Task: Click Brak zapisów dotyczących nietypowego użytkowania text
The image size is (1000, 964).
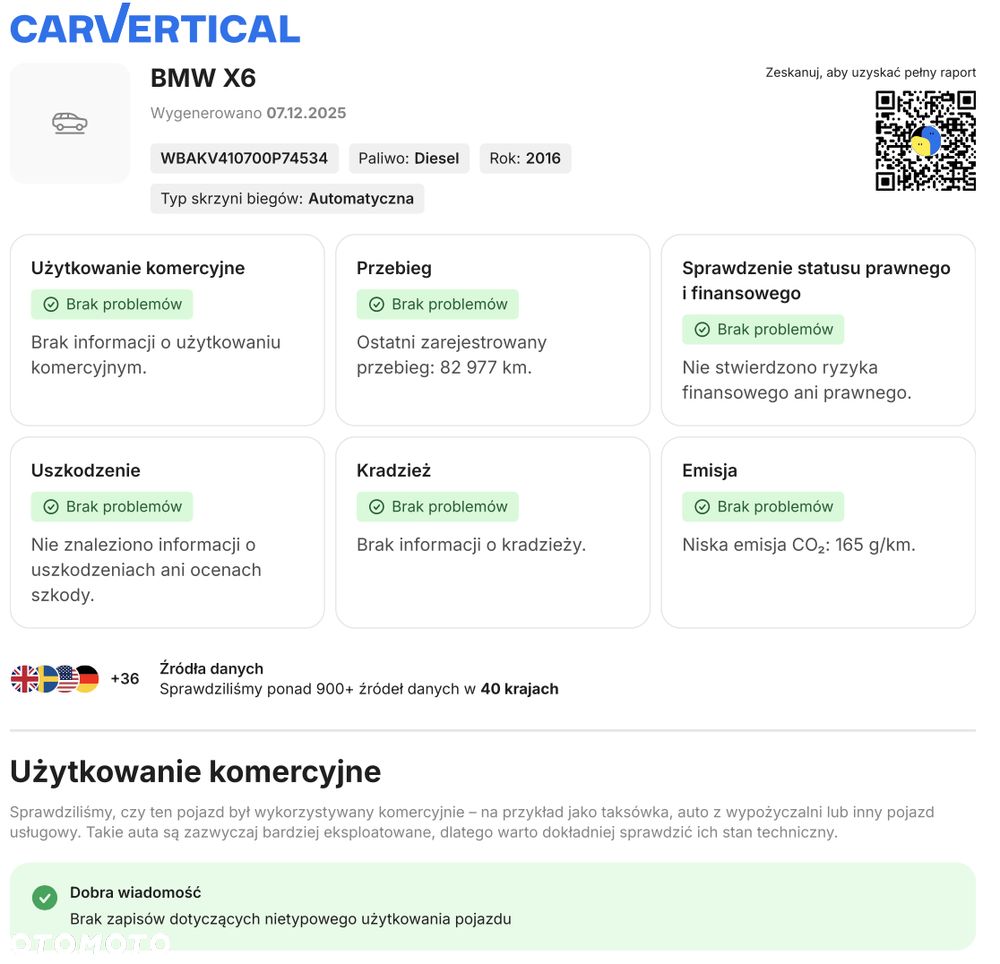Action: point(290,919)
